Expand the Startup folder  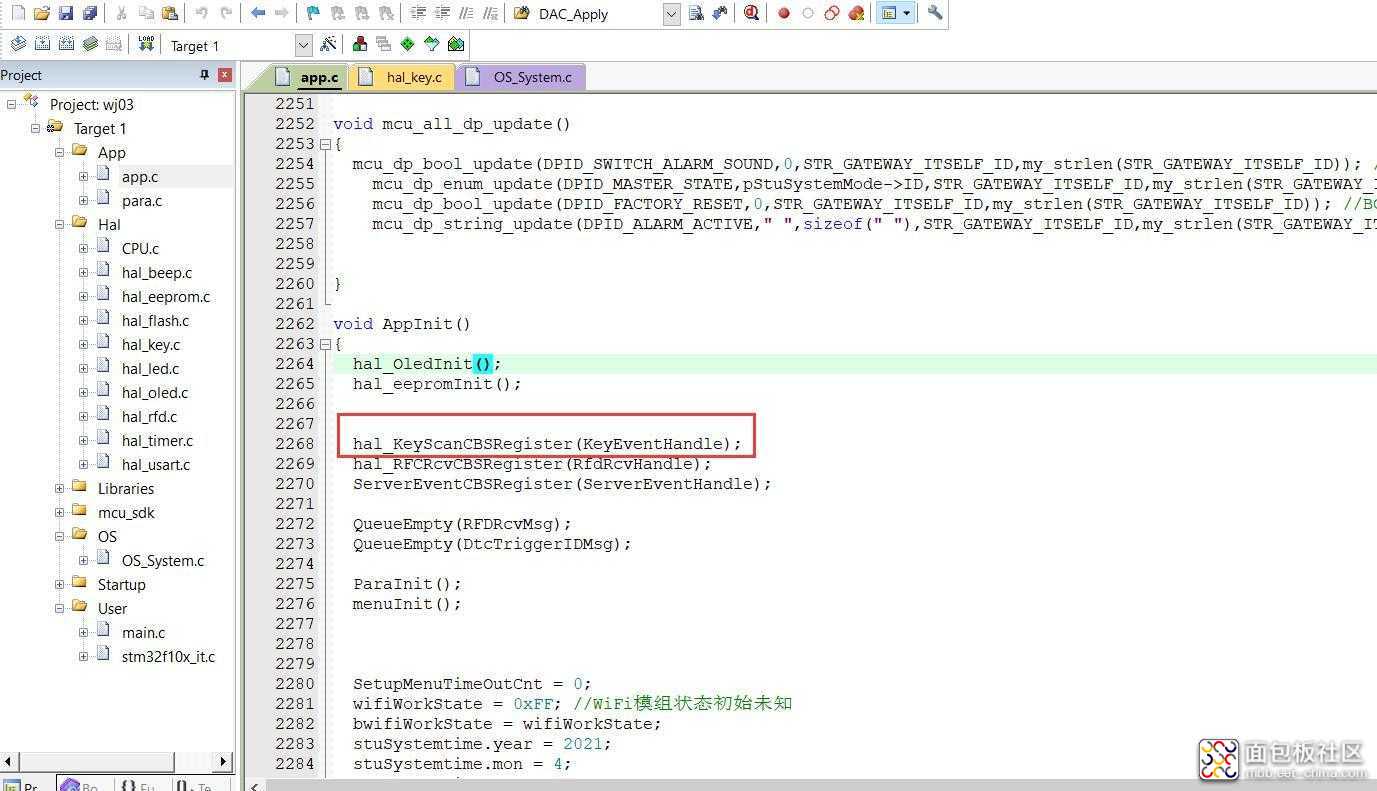[x=60, y=584]
